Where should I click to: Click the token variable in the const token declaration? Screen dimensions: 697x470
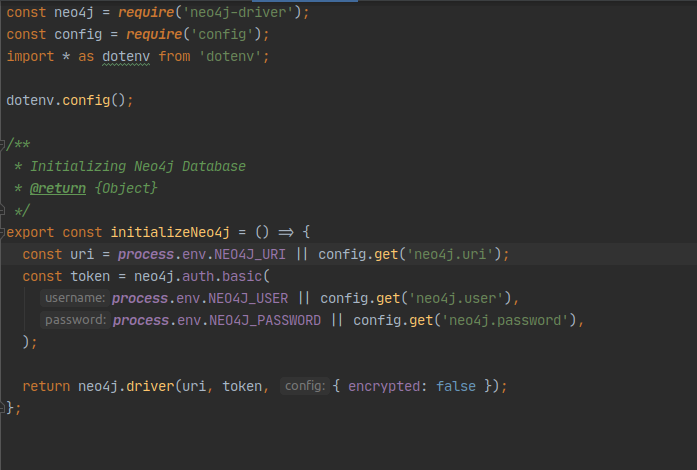pyautogui.click(x=90, y=277)
